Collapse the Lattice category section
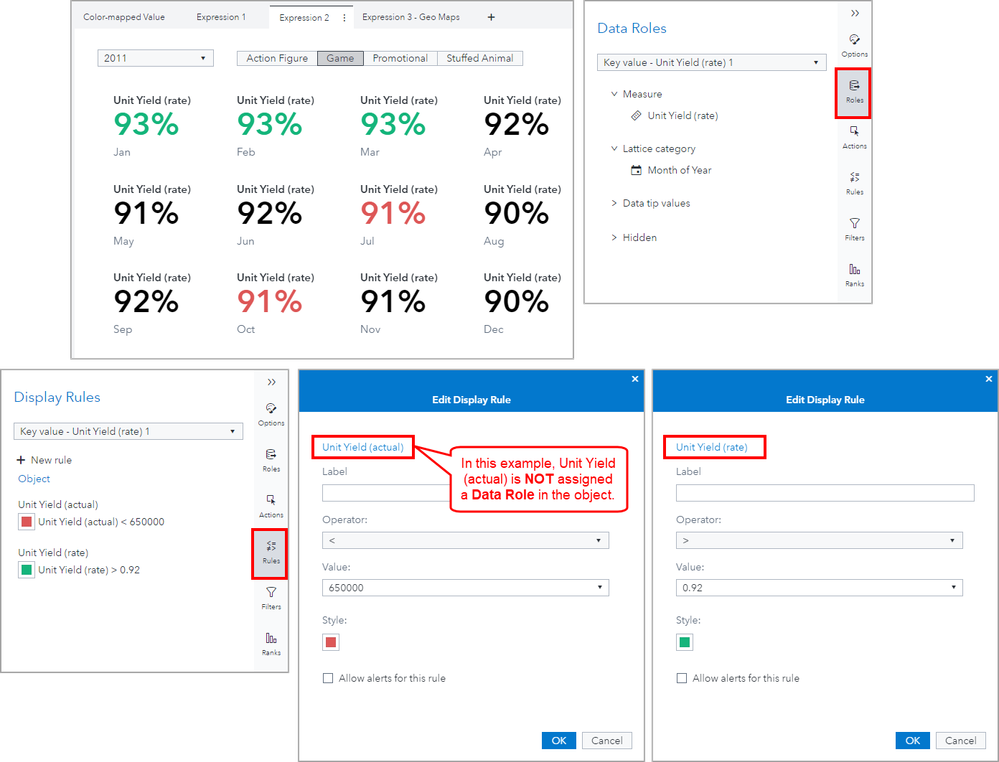This screenshot has height=762, width=999. coord(614,148)
